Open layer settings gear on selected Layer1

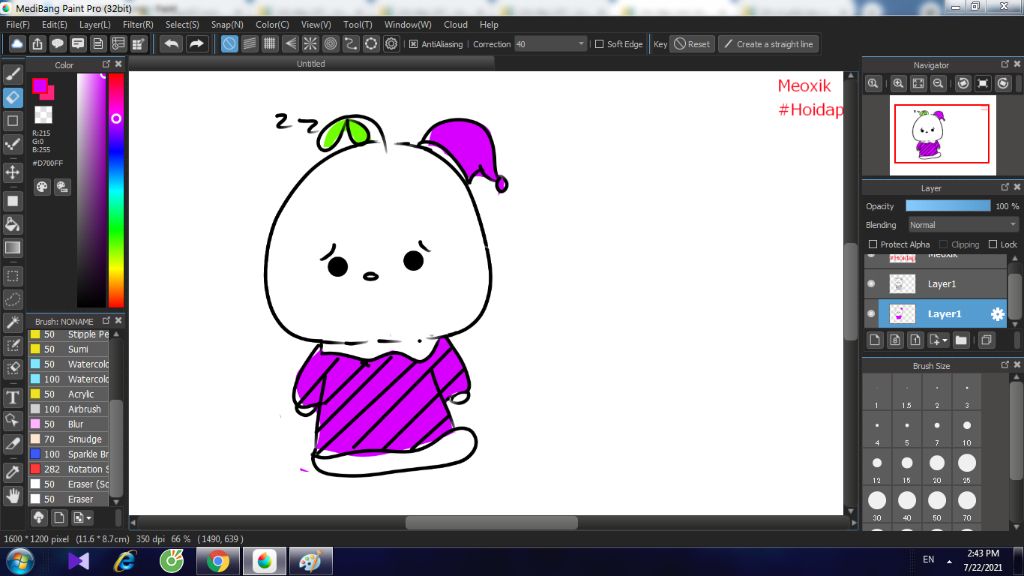point(997,314)
